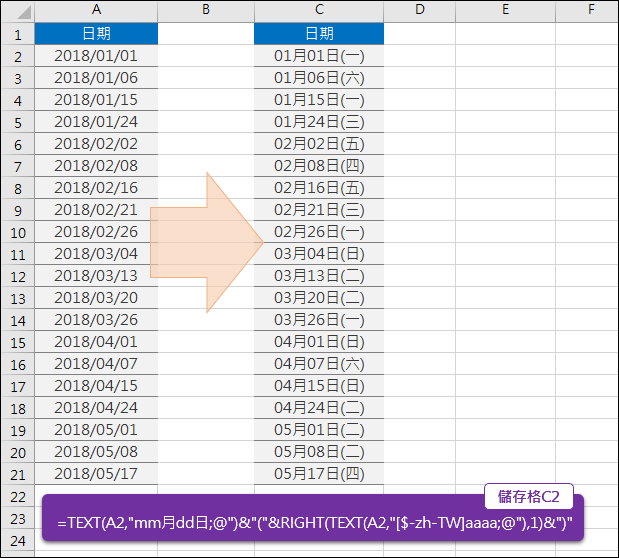Select column A header
619x558 pixels.
pyautogui.click(x=96, y=11)
